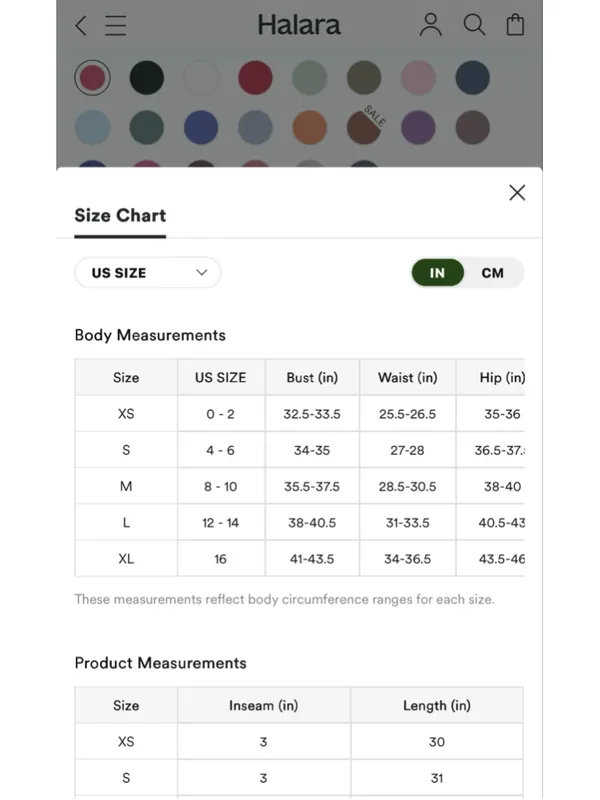The width and height of the screenshot is (600, 800).
Task: Click the length value 30
Action: tap(437, 742)
